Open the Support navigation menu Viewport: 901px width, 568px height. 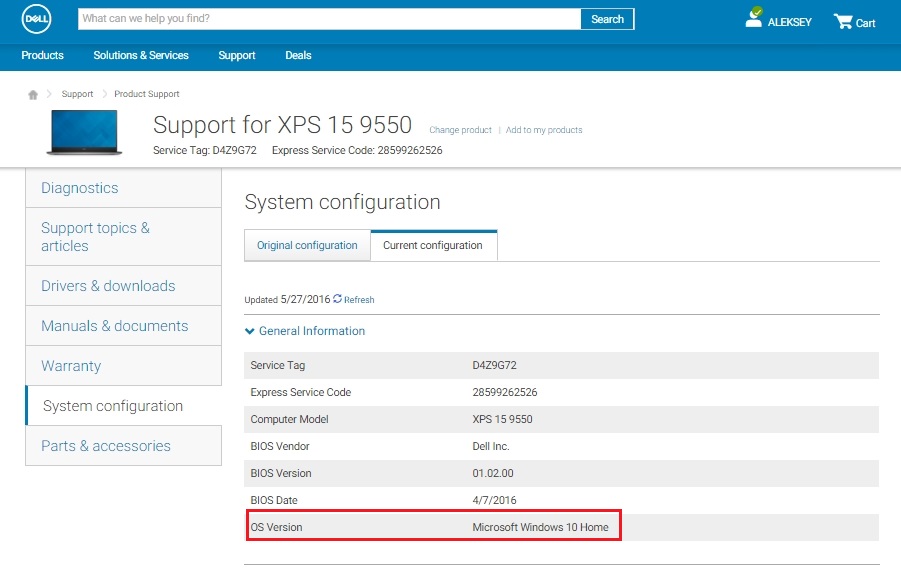pyautogui.click(x=237, y=55)
